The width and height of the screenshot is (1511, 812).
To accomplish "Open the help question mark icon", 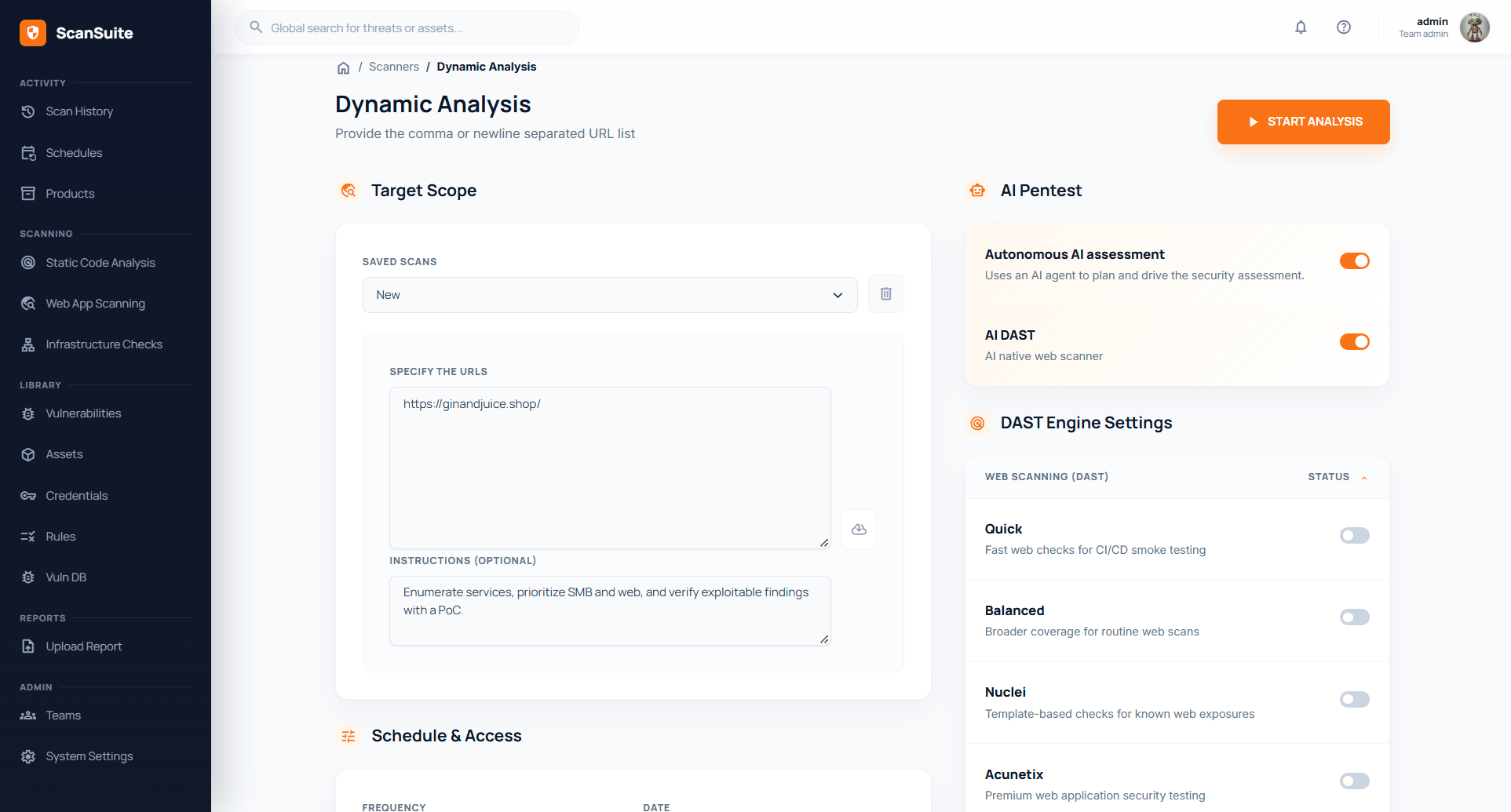I will (x=1344, y=28).
